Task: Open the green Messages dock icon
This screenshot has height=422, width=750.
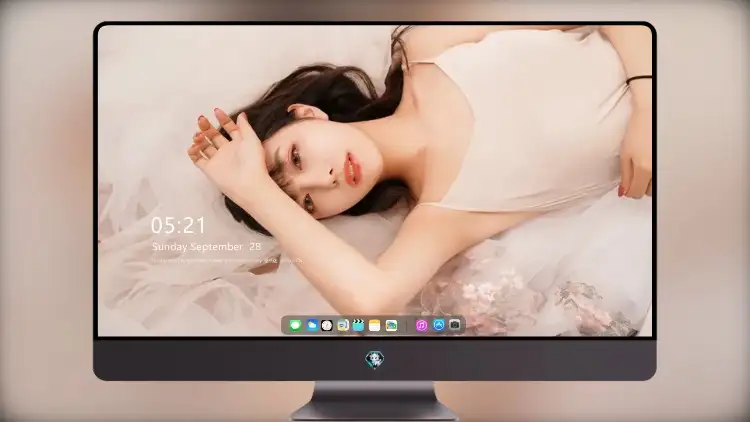Action: tap(296, 325)
